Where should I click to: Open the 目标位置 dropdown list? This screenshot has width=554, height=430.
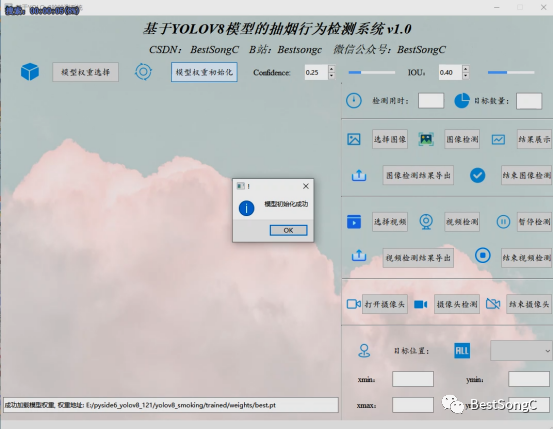click(x=521, y=351)
